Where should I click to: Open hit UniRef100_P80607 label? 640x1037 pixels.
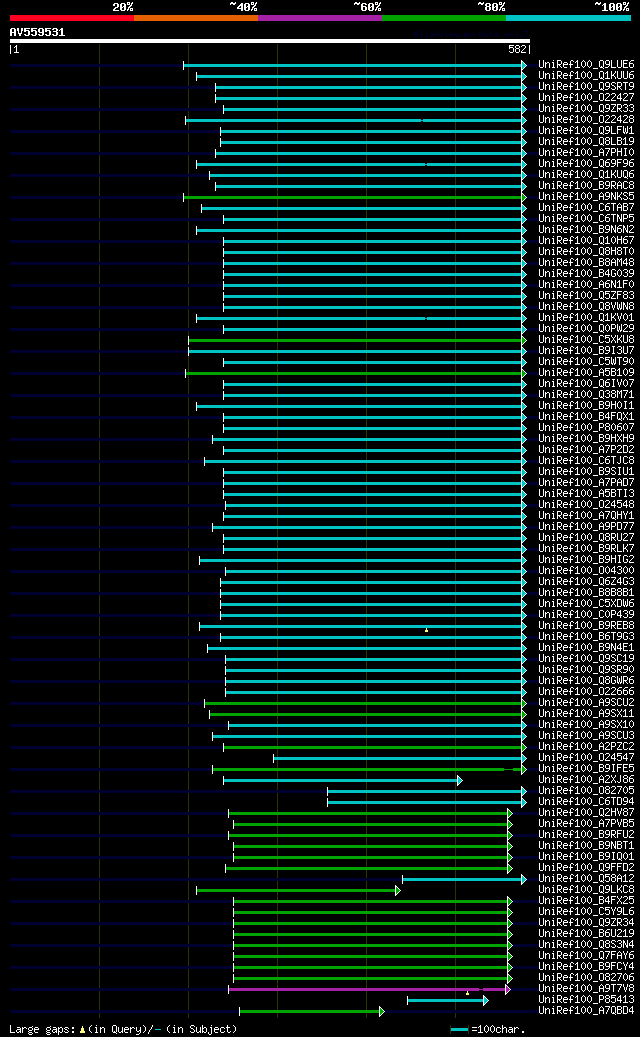point(586,427)
